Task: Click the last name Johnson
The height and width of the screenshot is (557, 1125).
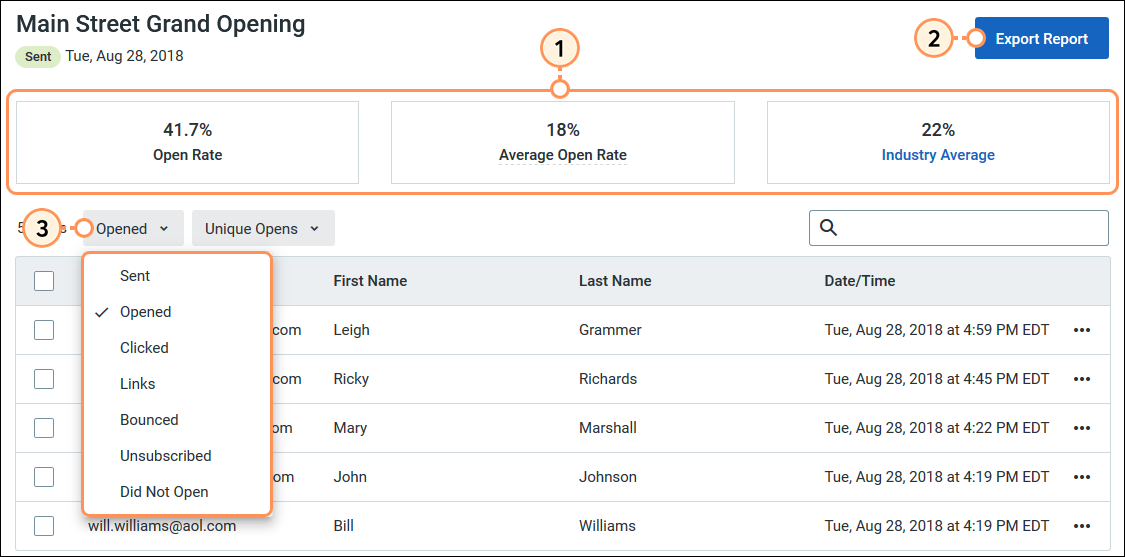Action: click(608, 477)
